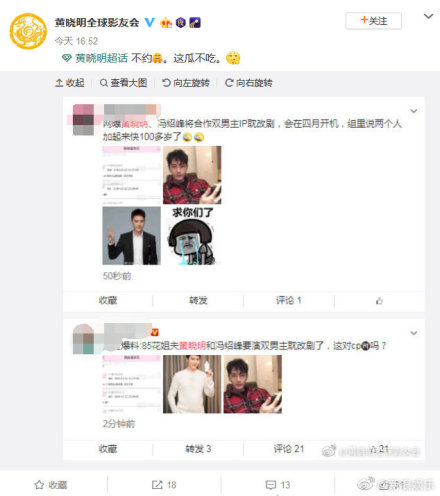
Task: Expand the post options chevron at top right
Action: pyautogui.click(x=428, y=16)
